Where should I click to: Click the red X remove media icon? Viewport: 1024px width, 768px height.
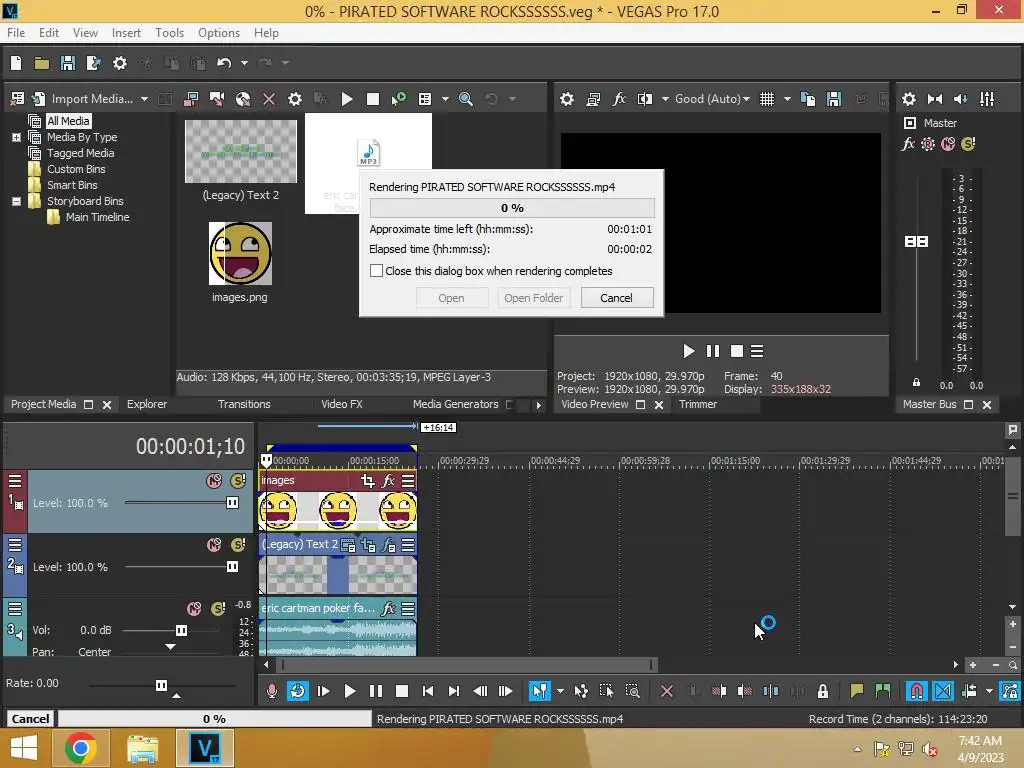(x=268, y=99)
